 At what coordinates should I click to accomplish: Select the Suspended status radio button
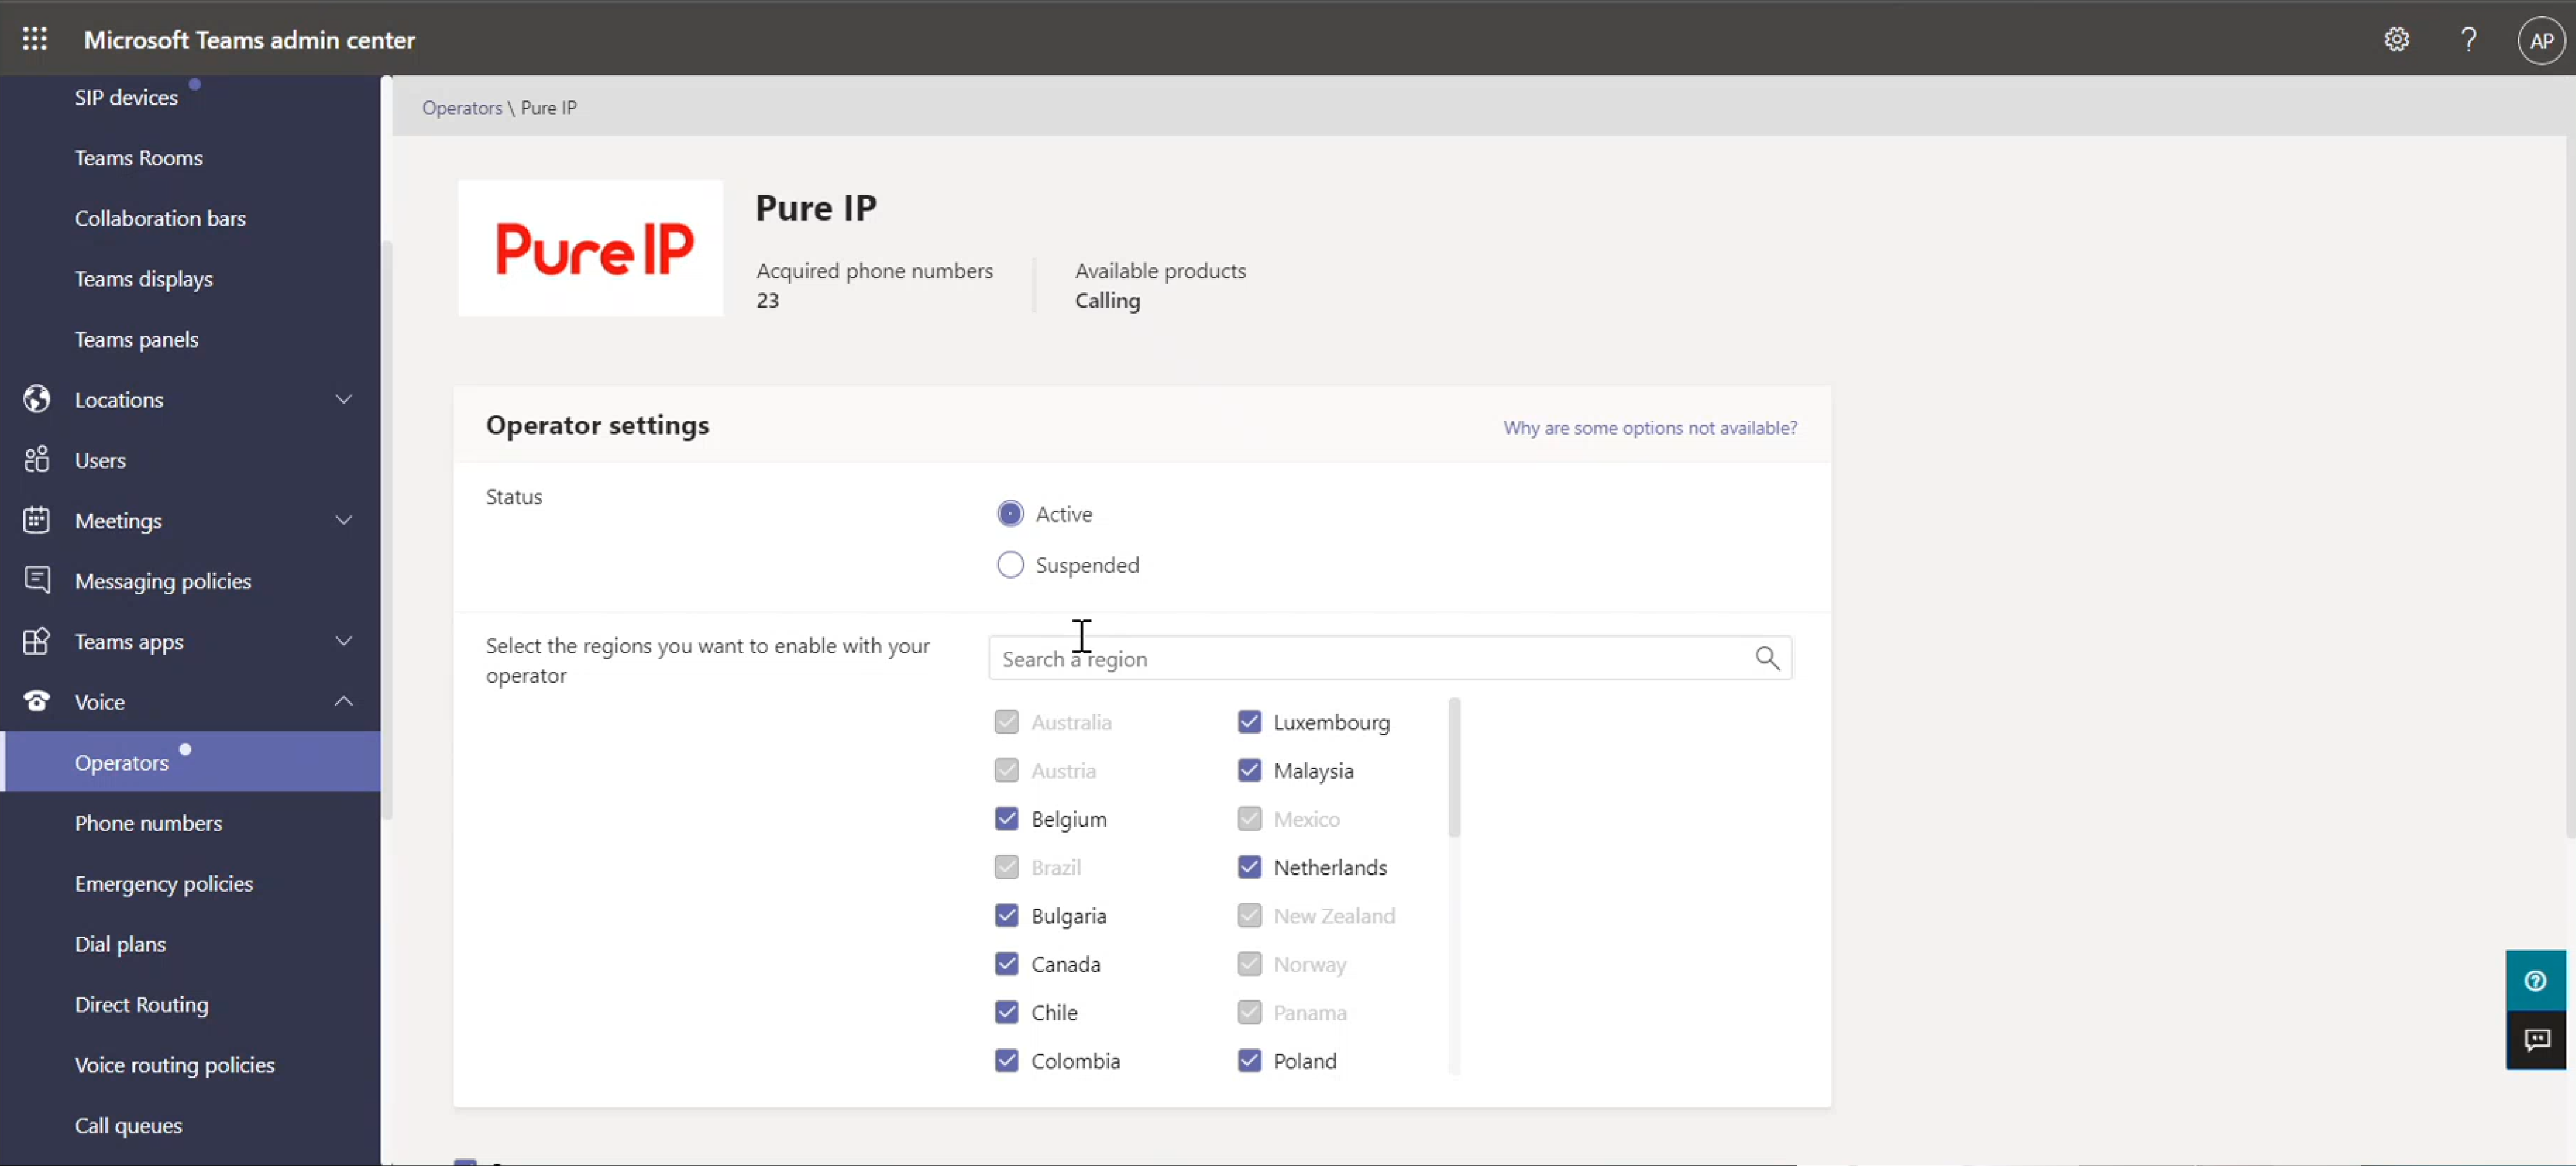click(x=1009, y=564)
